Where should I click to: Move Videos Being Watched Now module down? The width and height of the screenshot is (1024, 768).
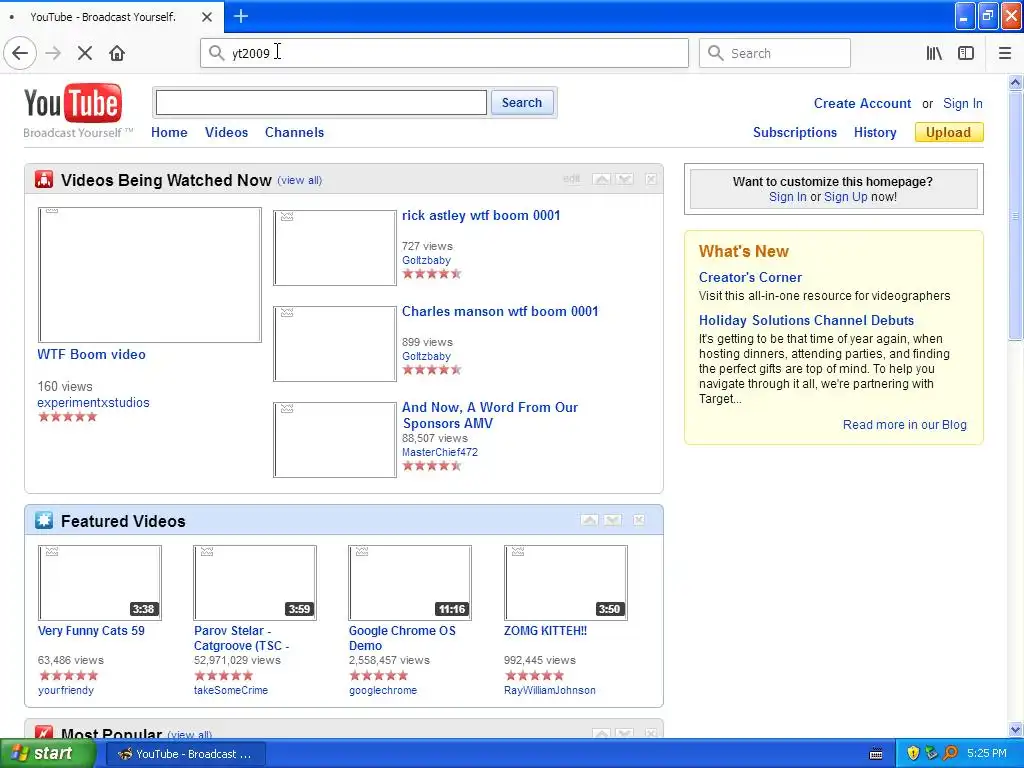[x=624, y=179]
